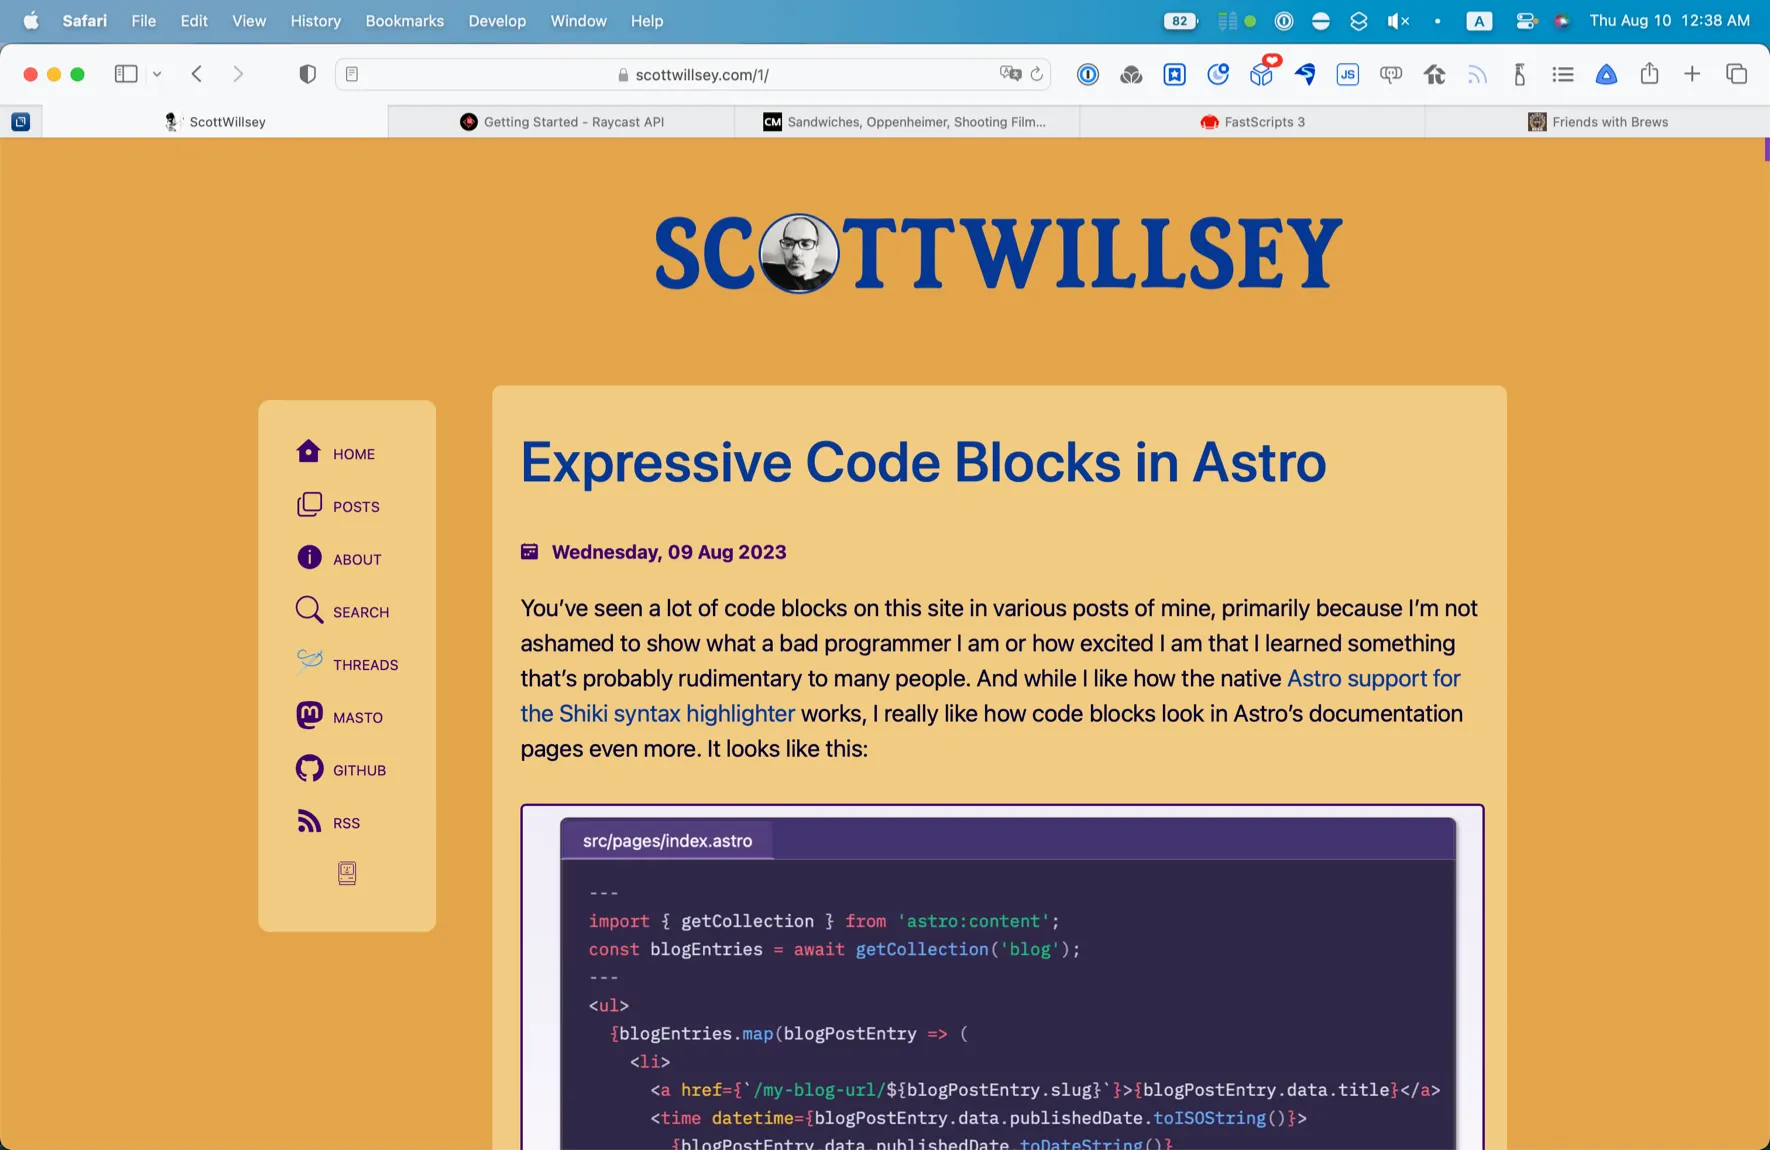Open the Mastodon profile icon in sidebar
The width and height of the screenshot is (1770, 1150).
point(309,715)
